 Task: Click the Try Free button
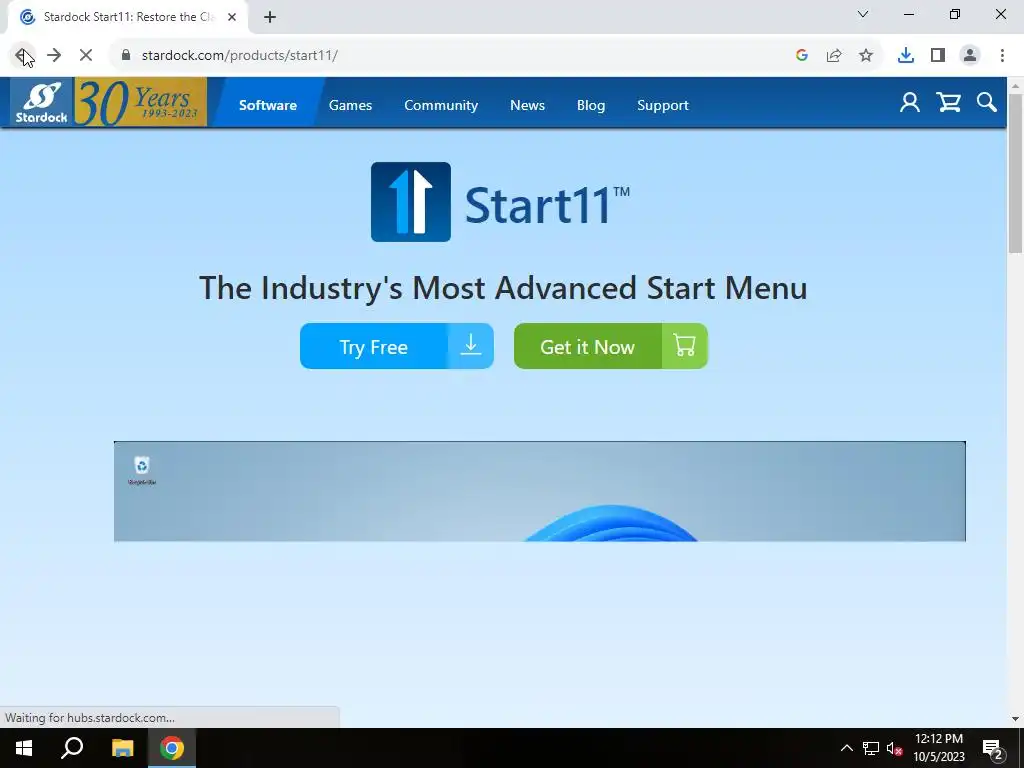(396, 346)
